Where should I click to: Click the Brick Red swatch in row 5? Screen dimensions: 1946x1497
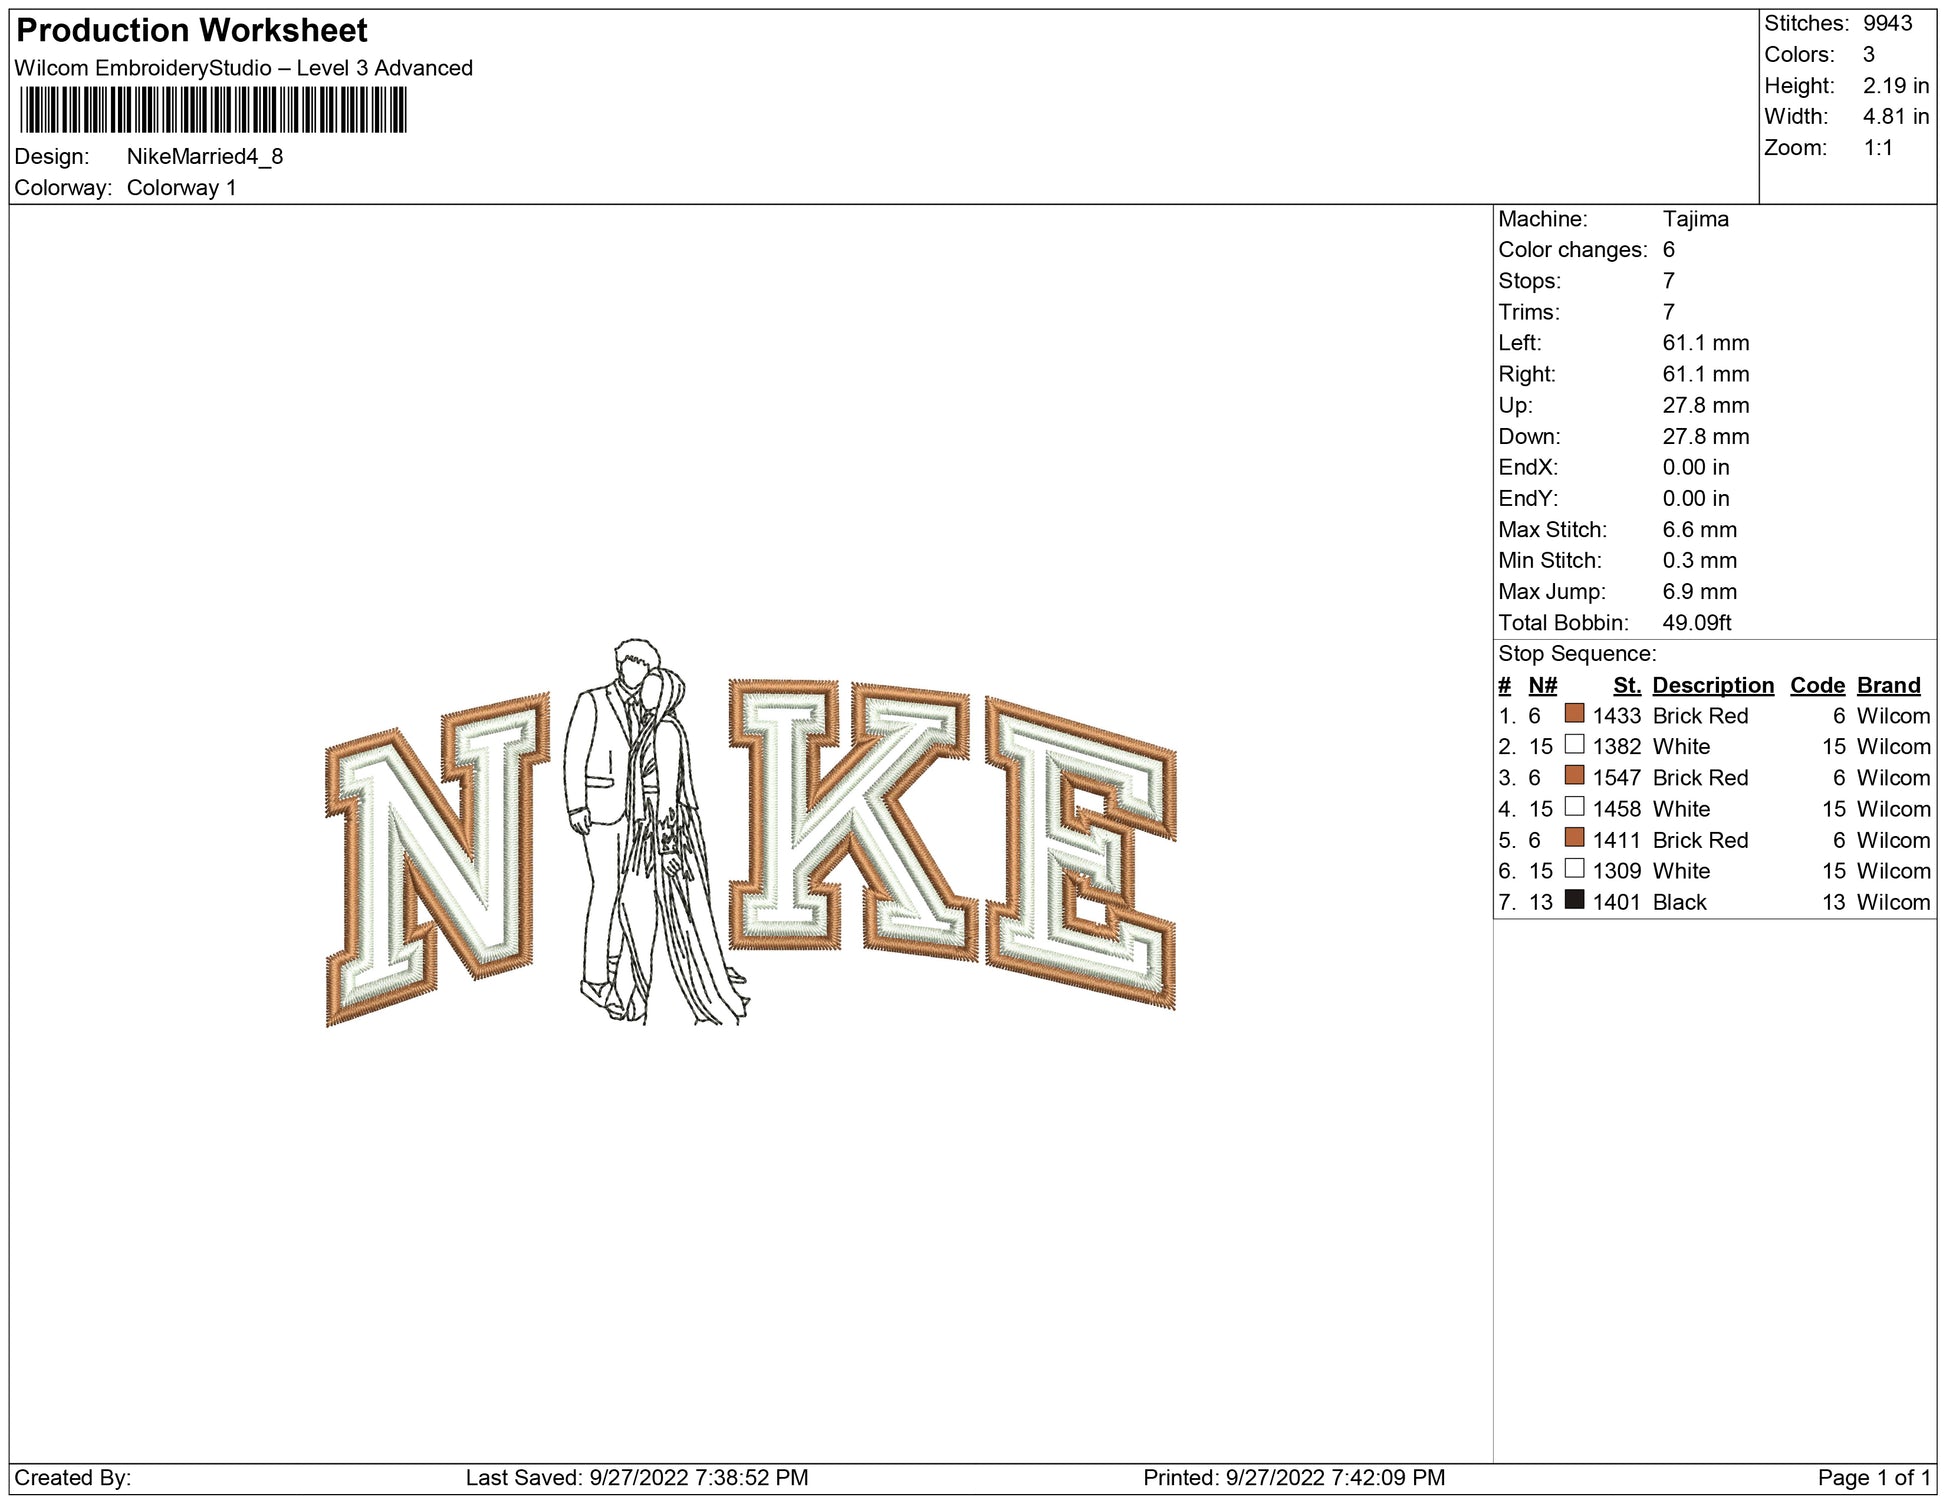point(1574,838)
